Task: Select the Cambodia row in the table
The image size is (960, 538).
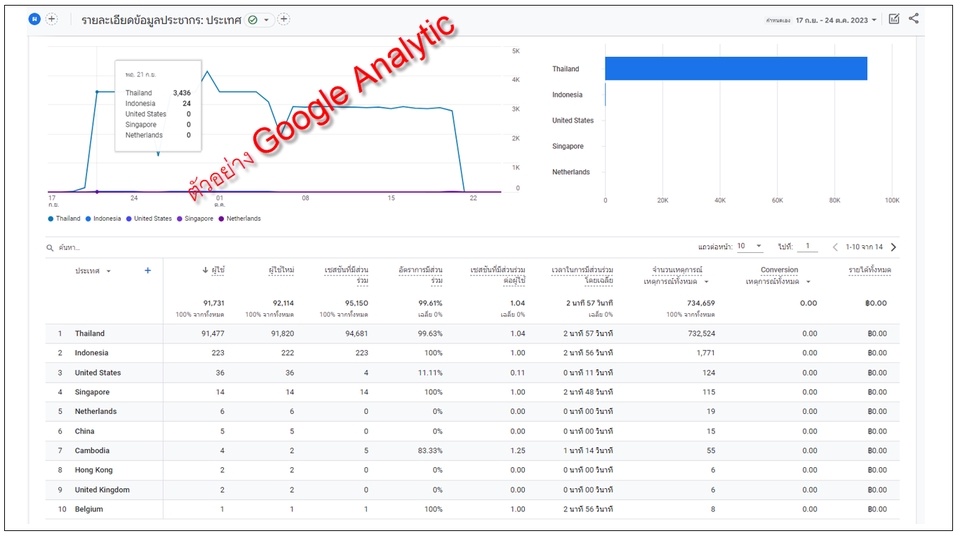Action: 472,450
